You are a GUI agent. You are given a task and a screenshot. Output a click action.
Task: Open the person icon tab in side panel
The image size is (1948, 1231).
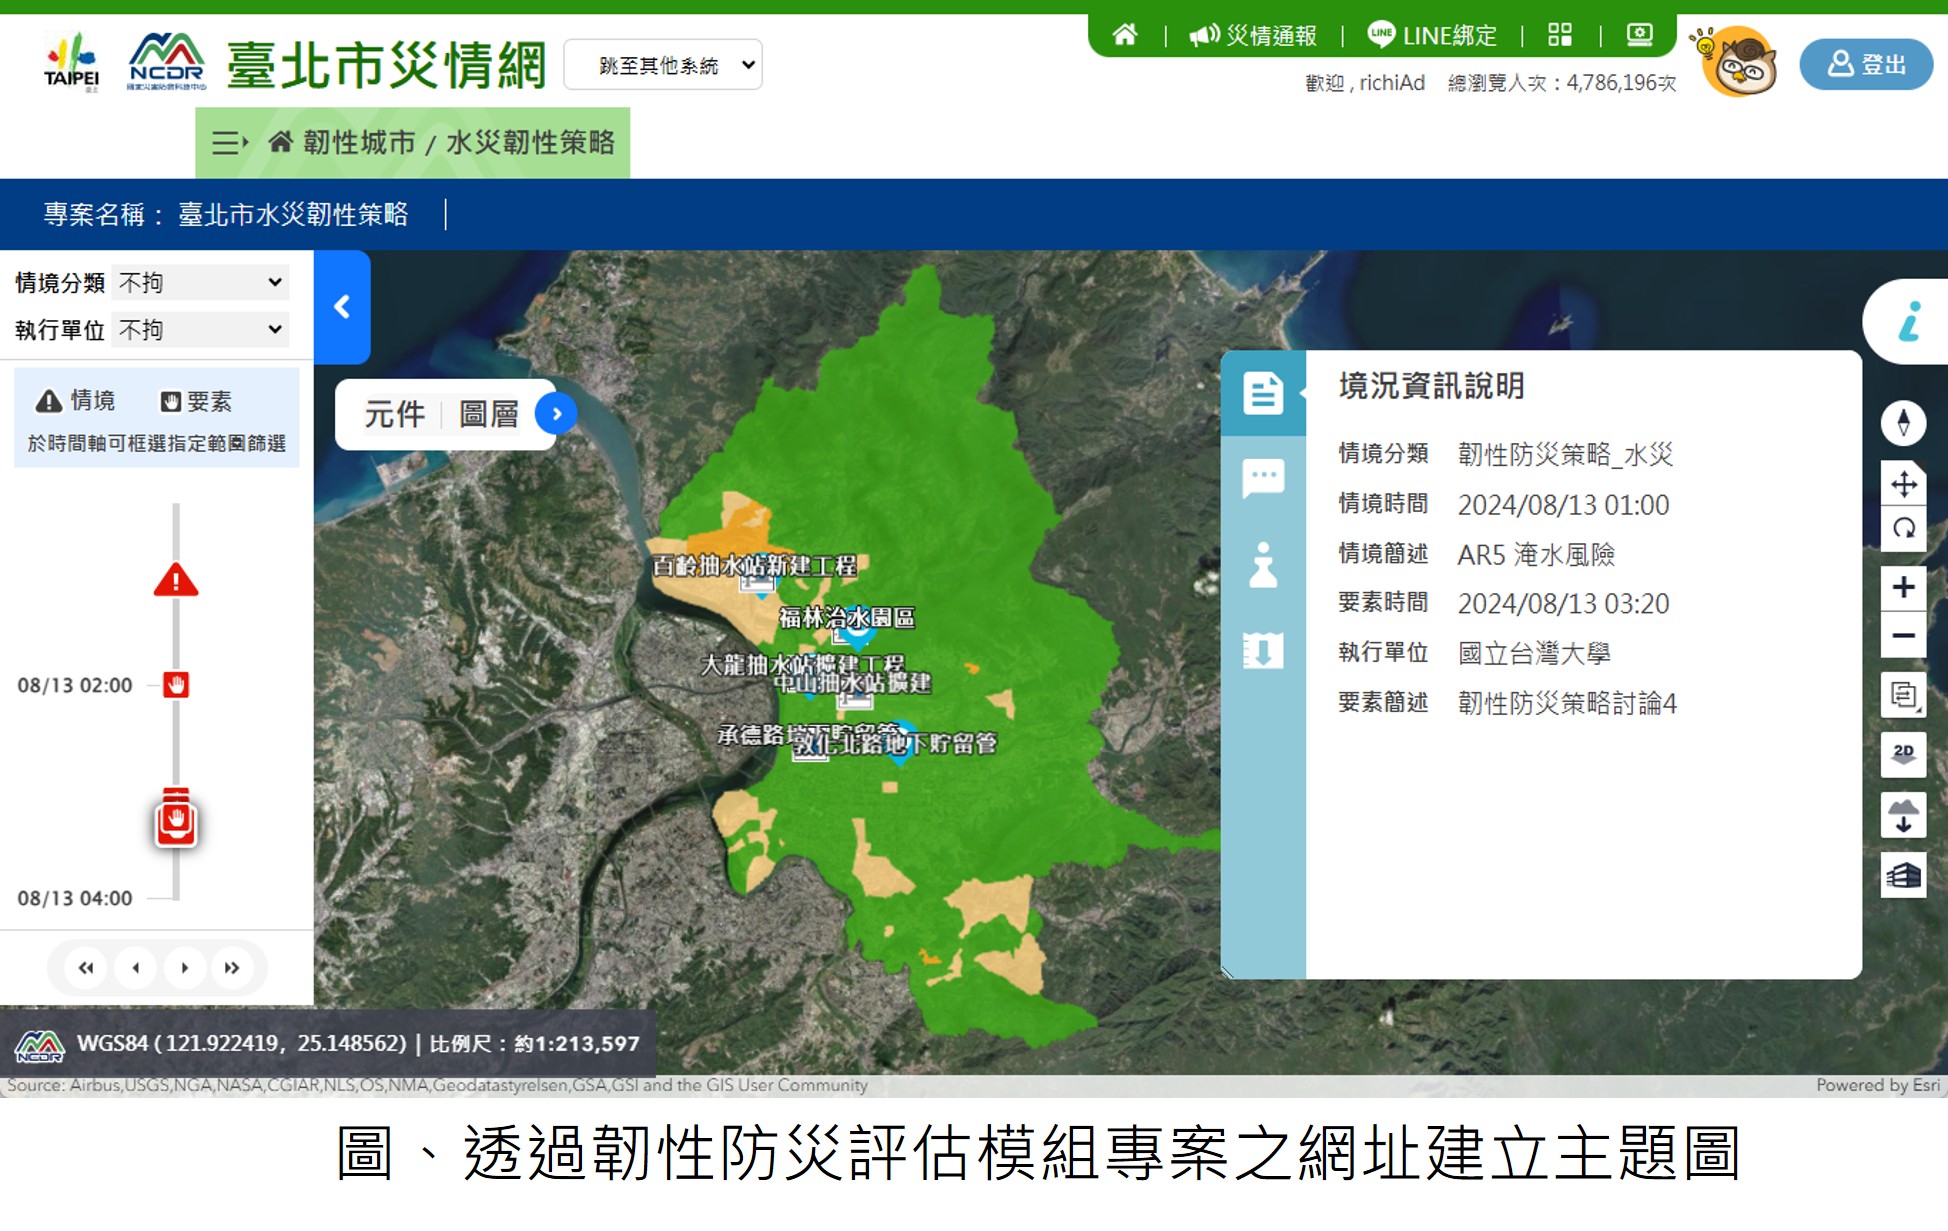pos(1263,565)
